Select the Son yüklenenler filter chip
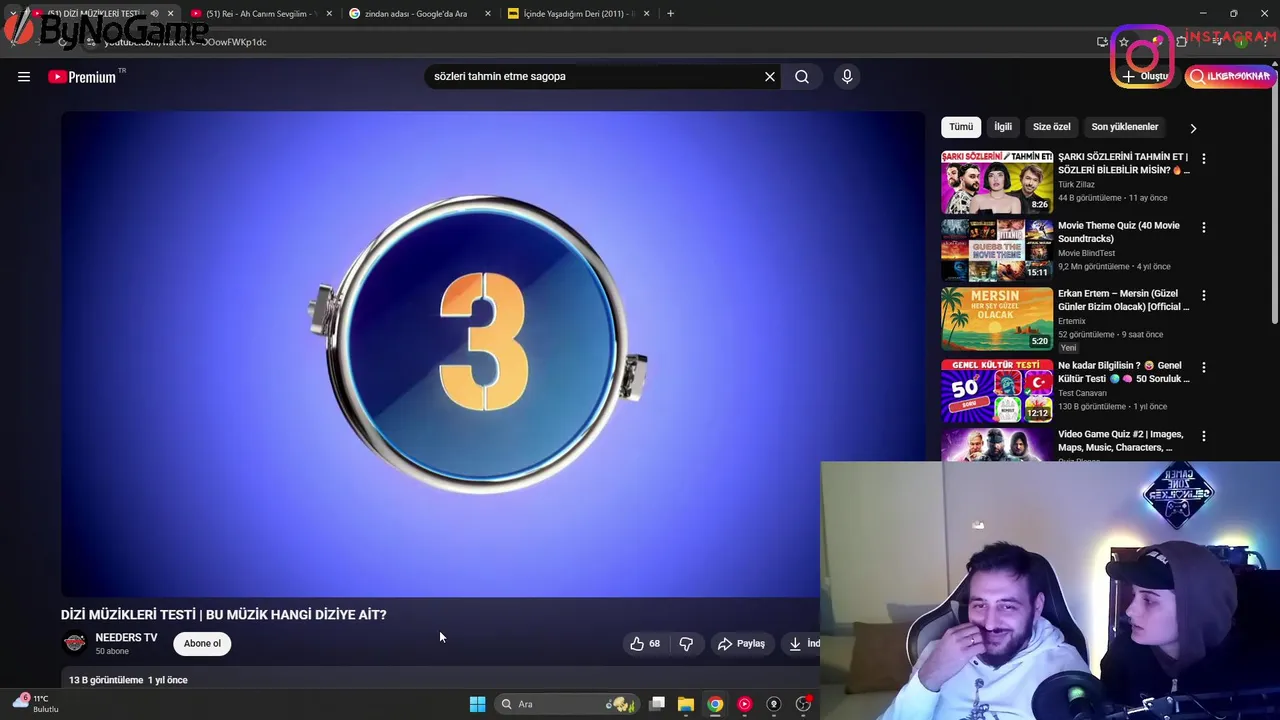Viewport: 1280px width, 720px height. tap(1124, 127)
